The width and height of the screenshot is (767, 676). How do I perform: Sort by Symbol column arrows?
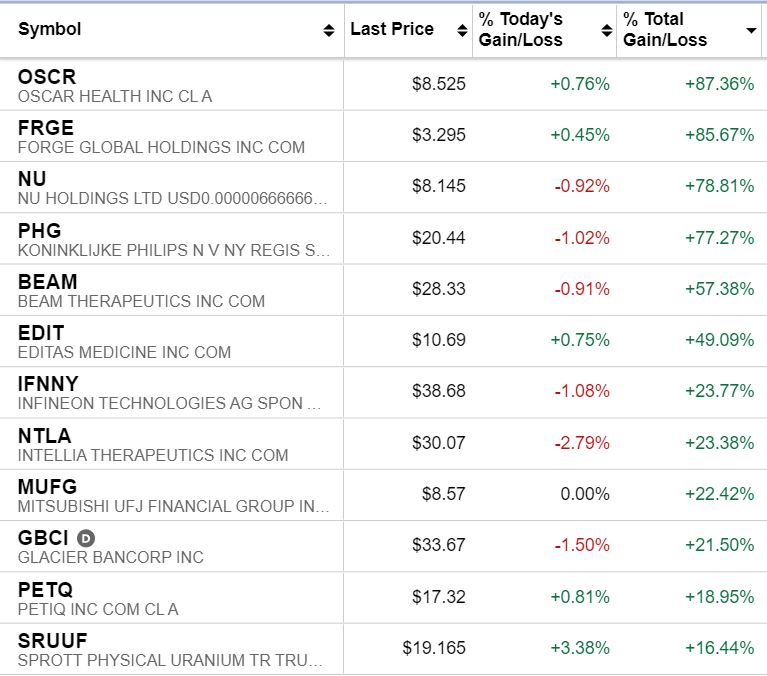point(329,31)
